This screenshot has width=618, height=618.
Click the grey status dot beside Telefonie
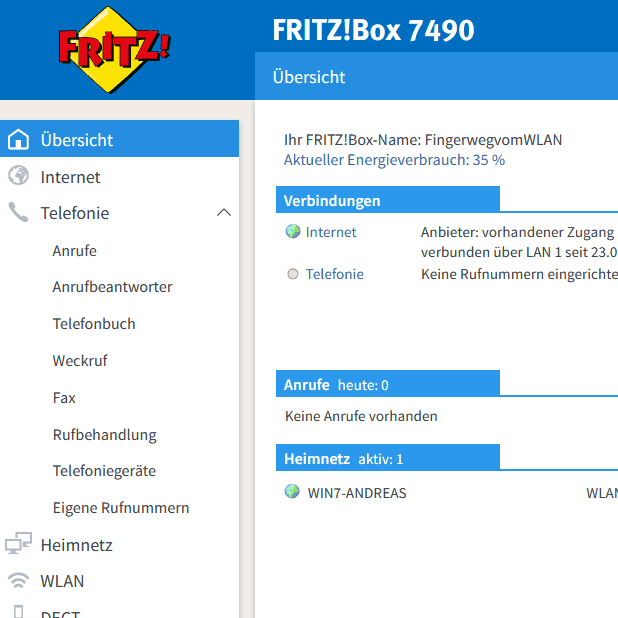click(293, 274)
